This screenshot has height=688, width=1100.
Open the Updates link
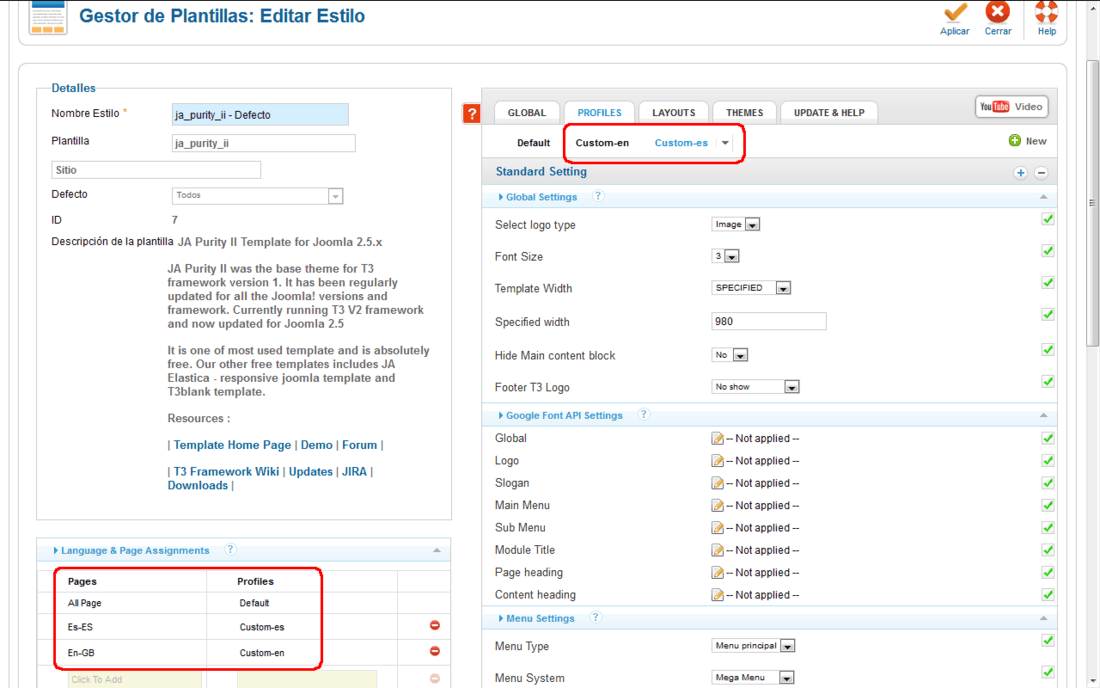(x=311, y=471)
